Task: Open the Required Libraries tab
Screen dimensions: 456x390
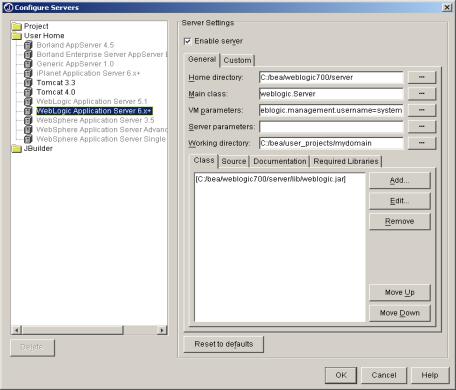Action: coord(346,161)
